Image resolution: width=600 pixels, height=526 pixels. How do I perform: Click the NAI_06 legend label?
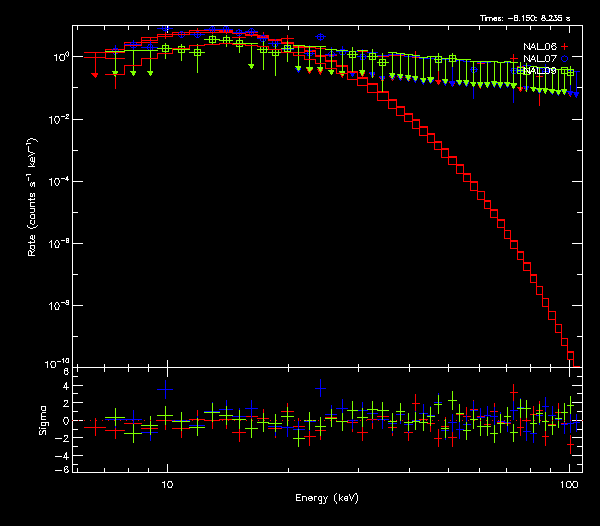tap(539, 47)
